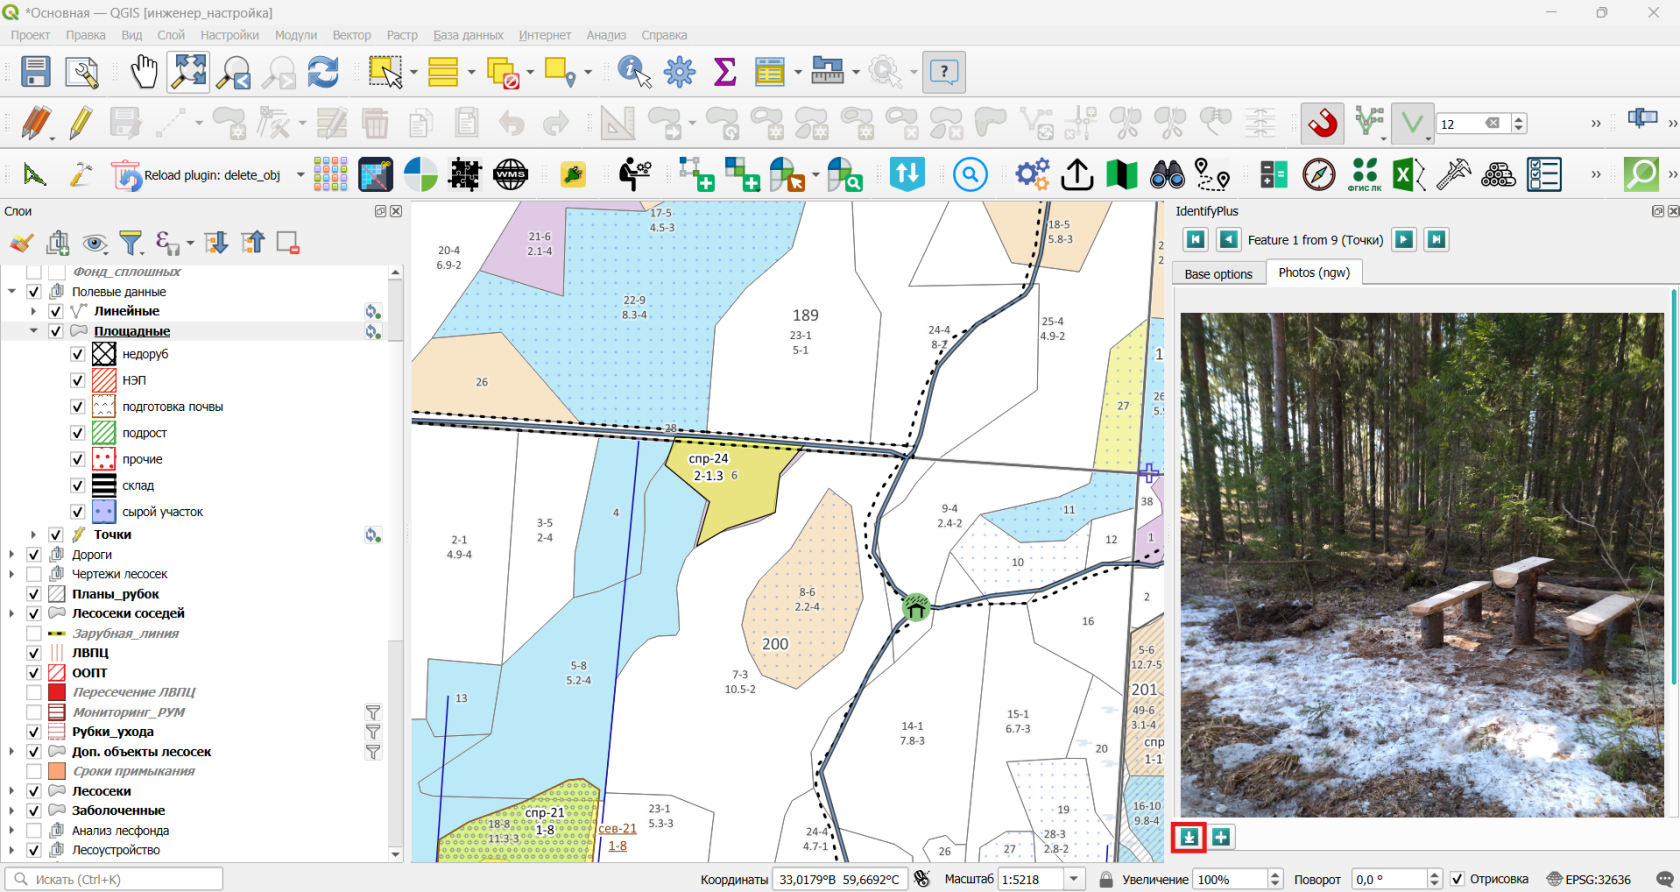Image resolution: width=1680 pixels, height=892 pixels.
Task: Toggle the Дороги group checkbox
Action: click(34, 554)
